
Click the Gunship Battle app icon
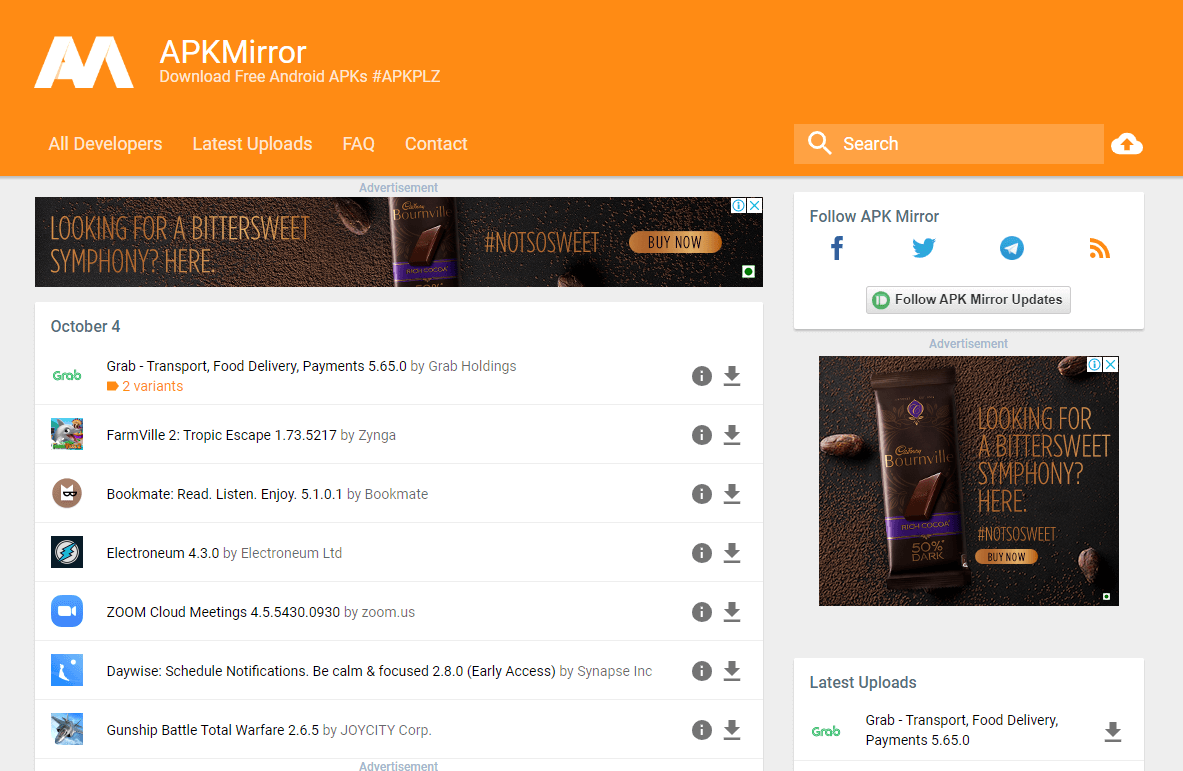tap(66, 729)
